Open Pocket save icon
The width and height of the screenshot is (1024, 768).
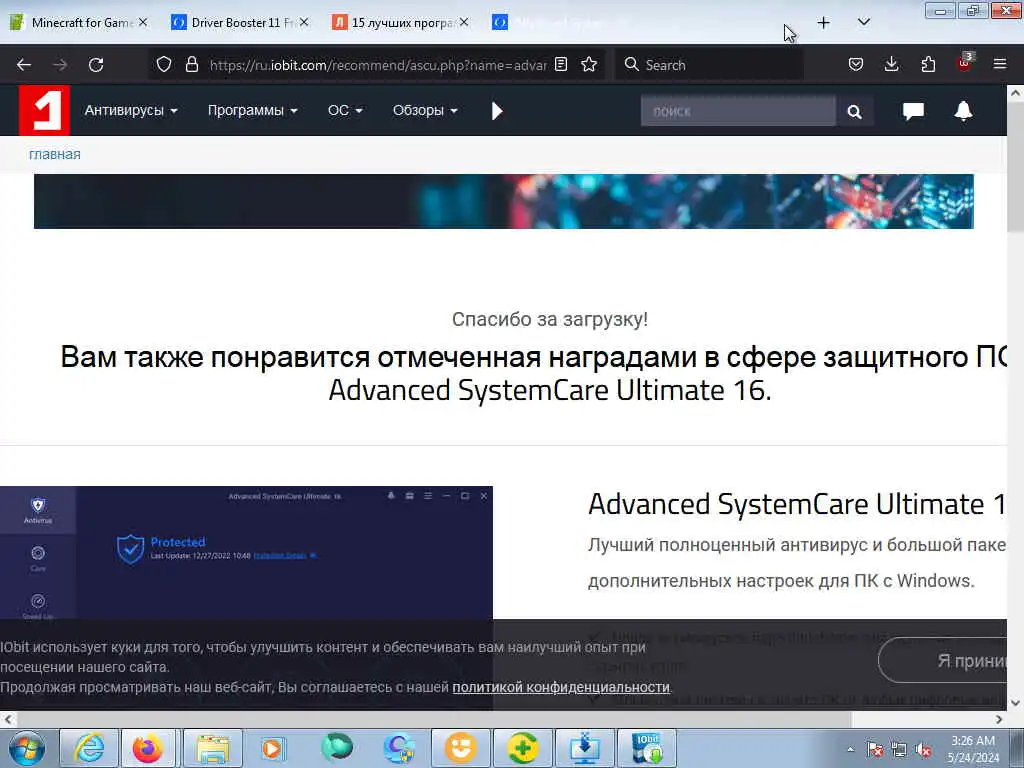pyautogui.click(x=856, y=64)
